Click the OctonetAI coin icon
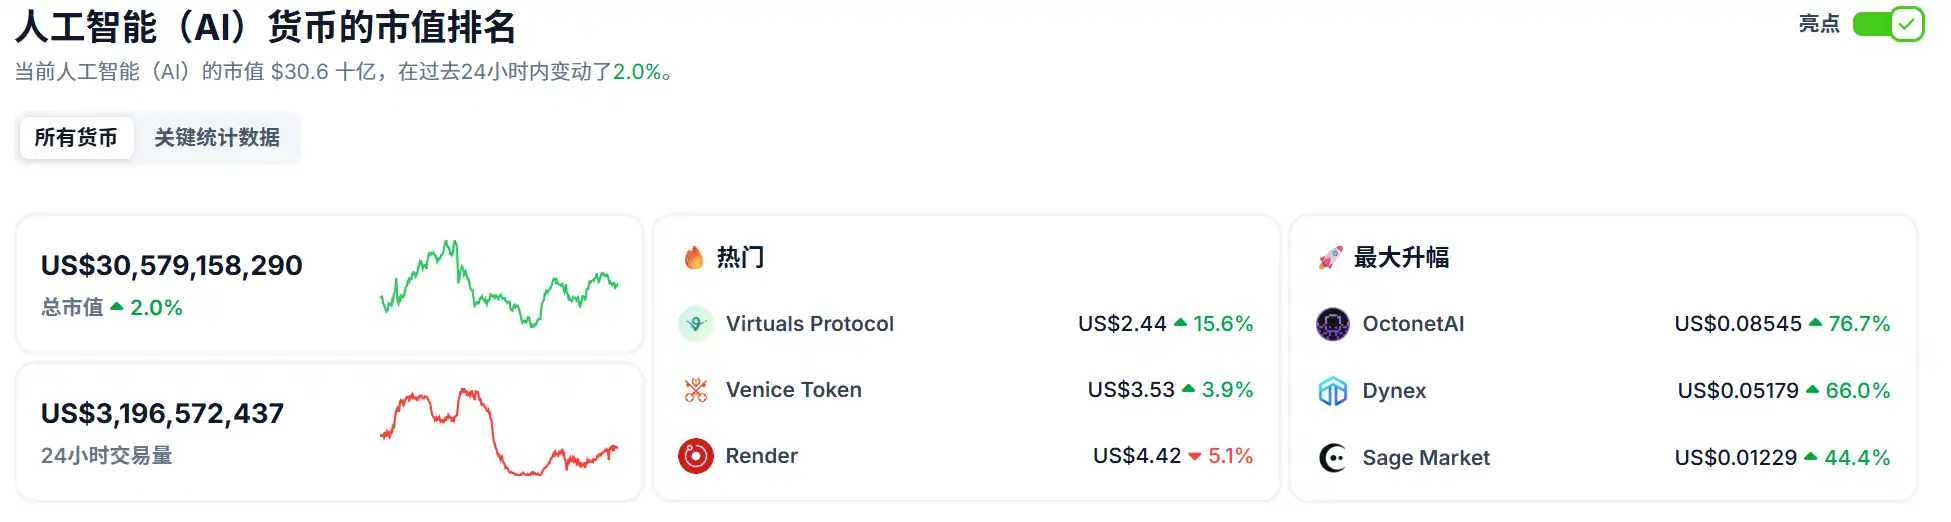Viewport: 1951px width, 522px height. tap(1332, 324)
